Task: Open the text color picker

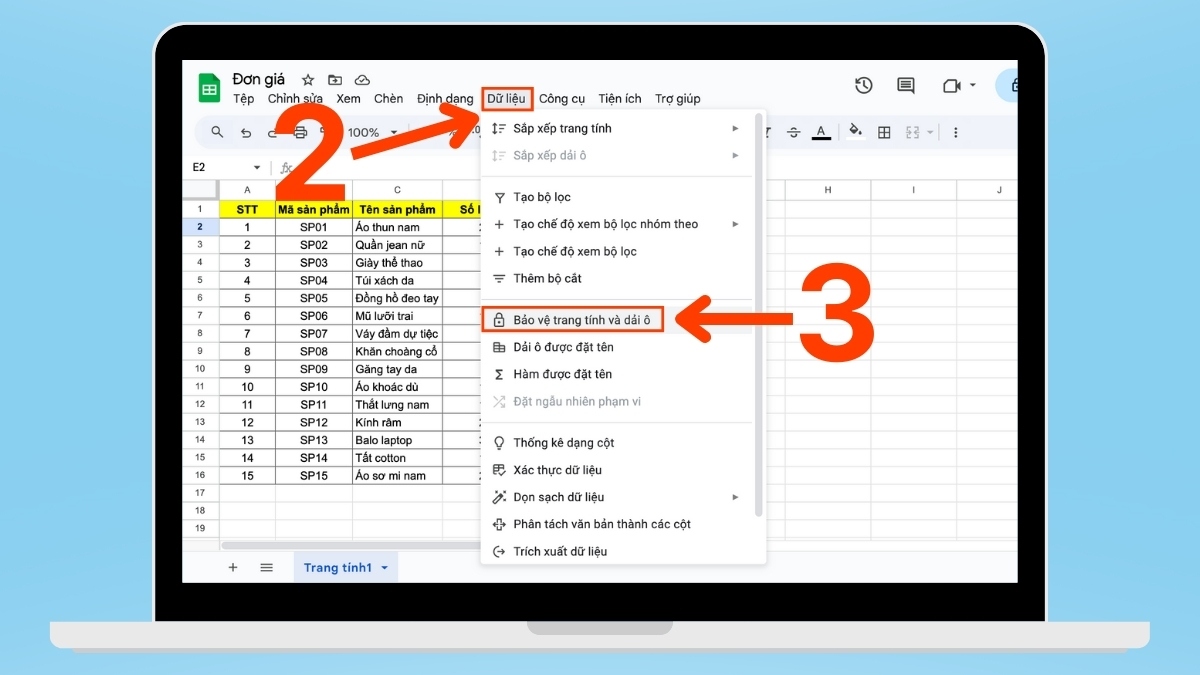Action: [821, 132]
